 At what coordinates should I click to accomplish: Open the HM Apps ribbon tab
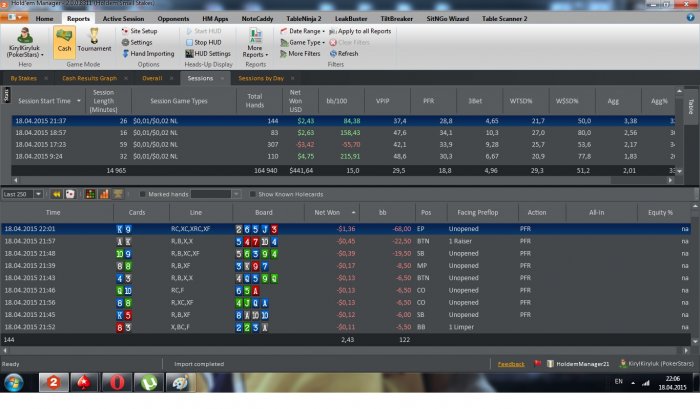(x=215, y=19)
